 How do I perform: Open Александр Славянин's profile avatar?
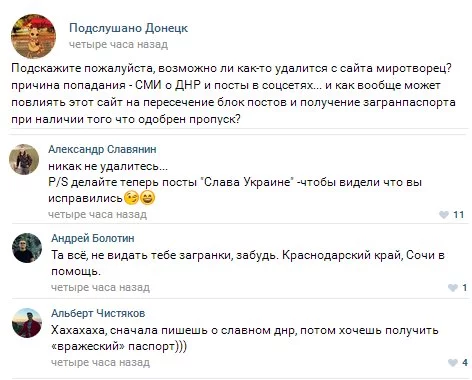24,159
